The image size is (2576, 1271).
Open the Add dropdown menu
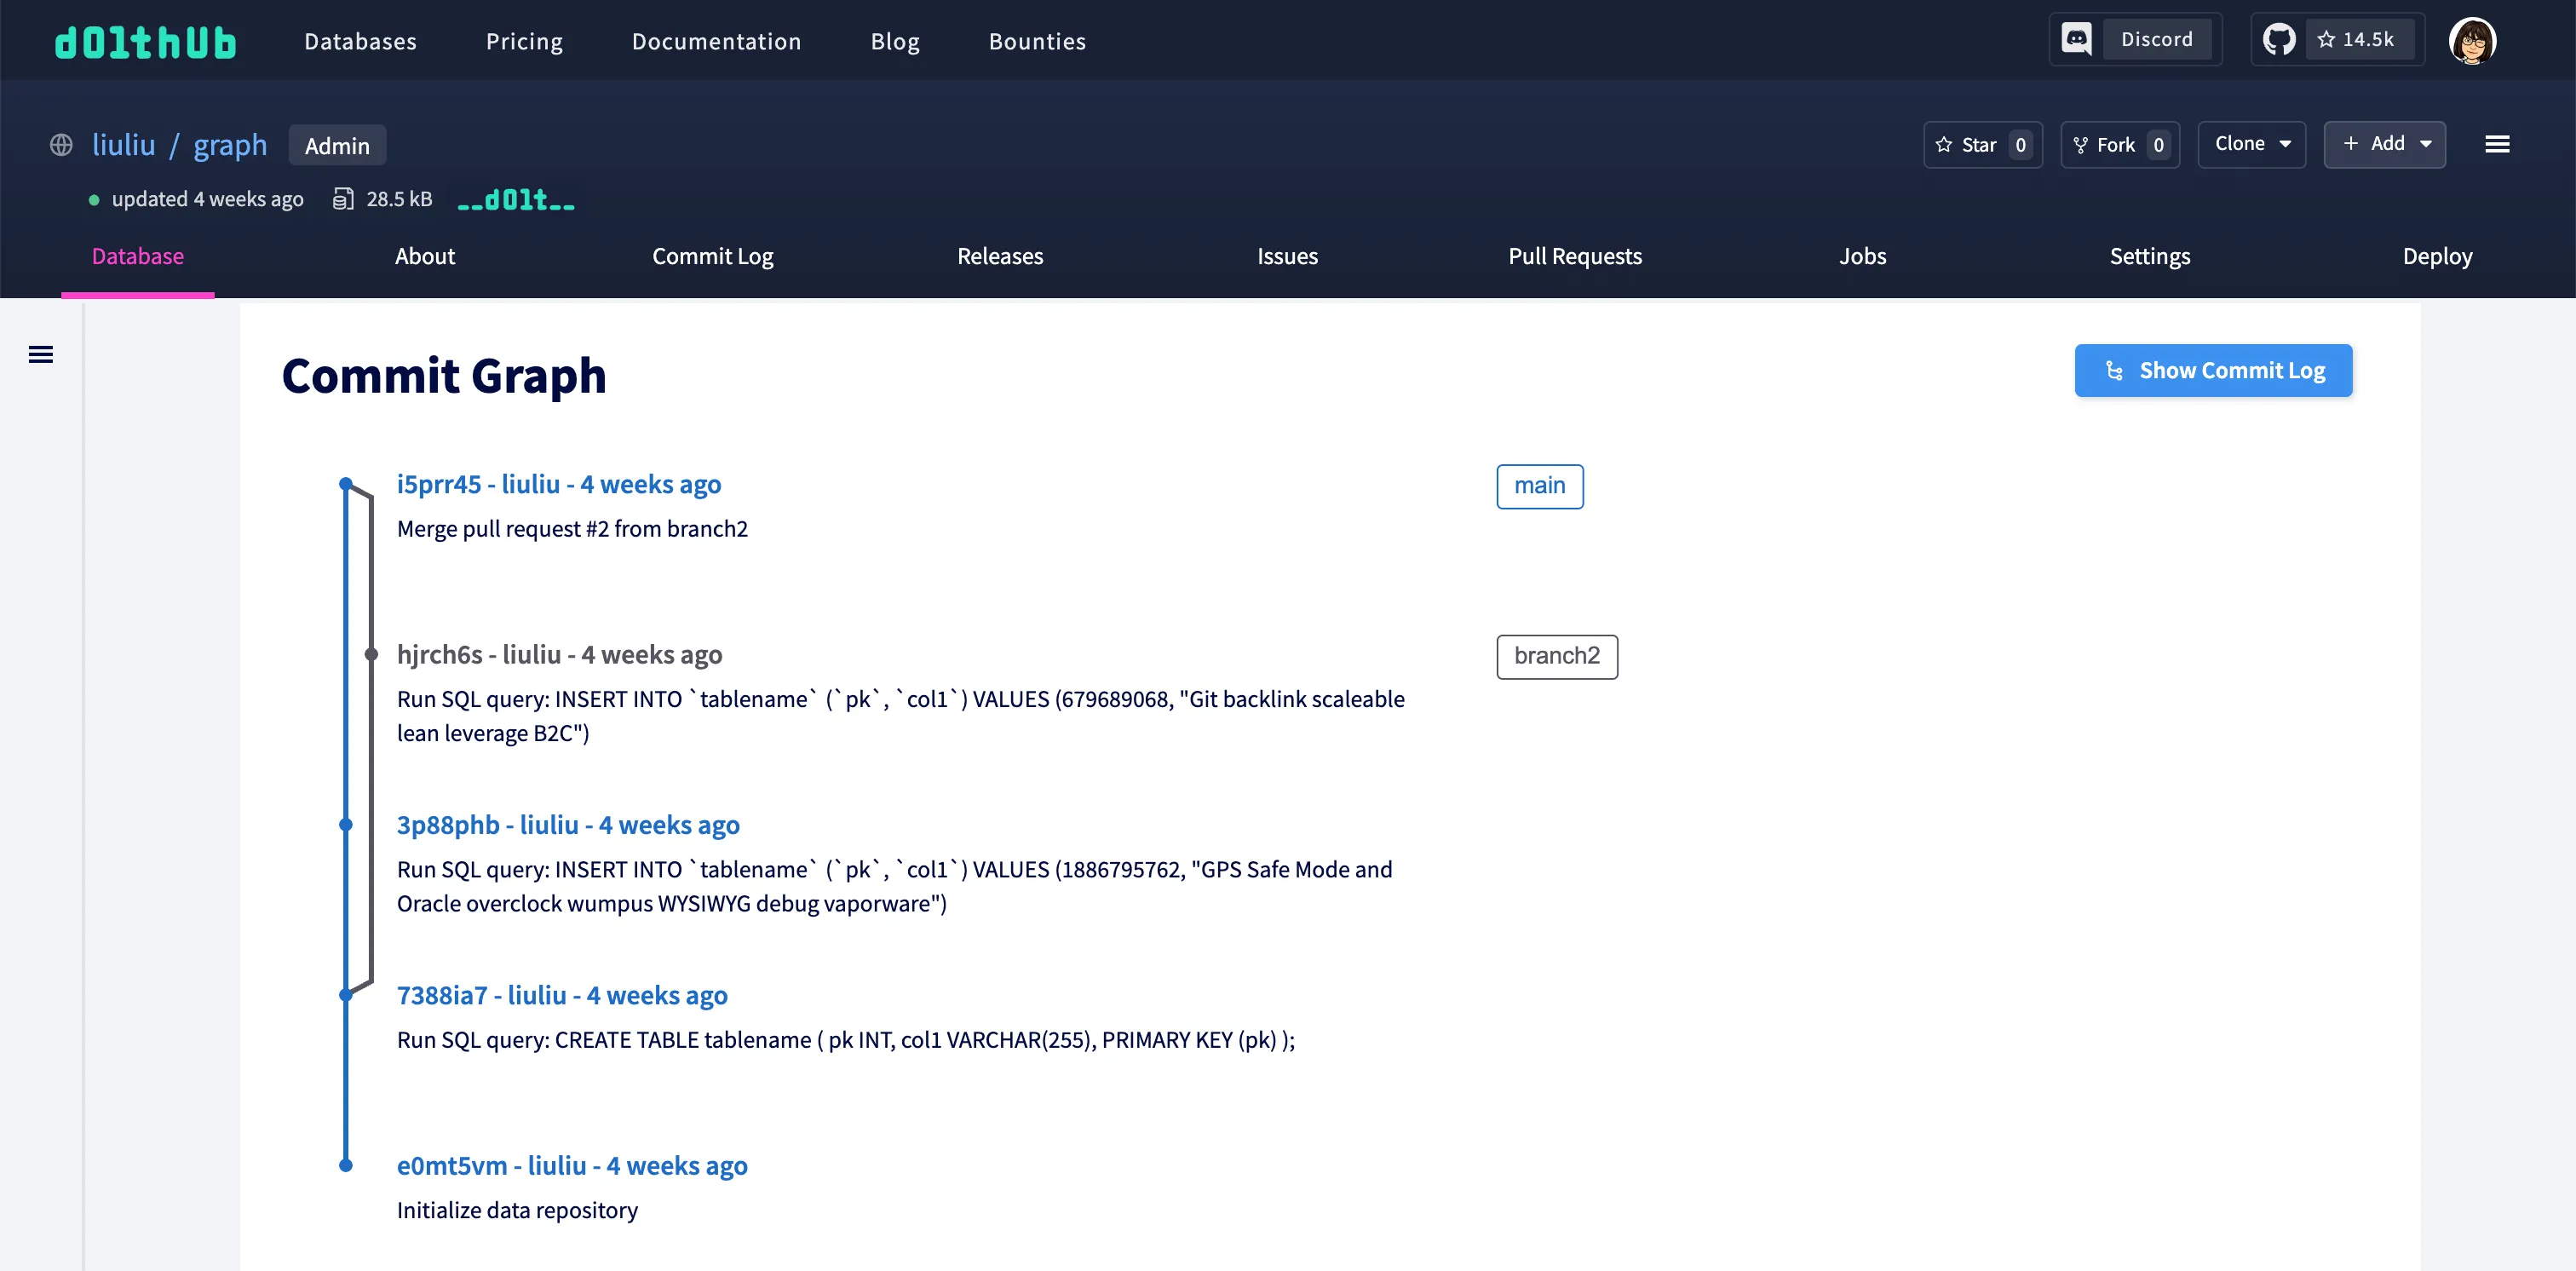coord(2384,144)
